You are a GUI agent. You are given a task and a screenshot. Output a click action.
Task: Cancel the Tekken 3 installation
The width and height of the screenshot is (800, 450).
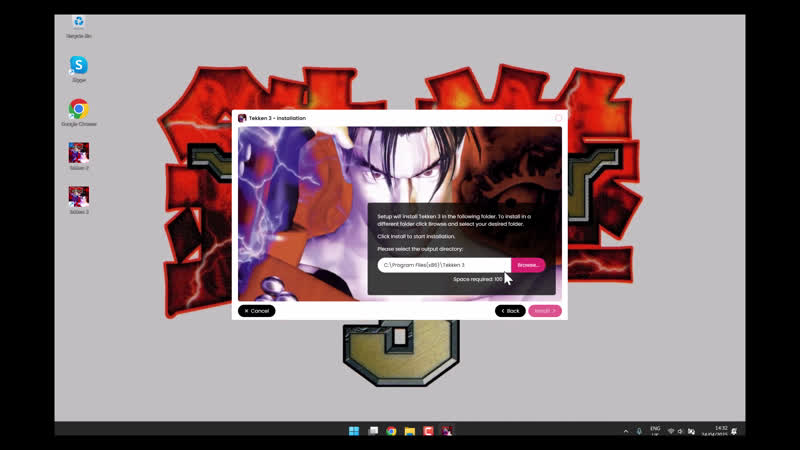point(257,311)
